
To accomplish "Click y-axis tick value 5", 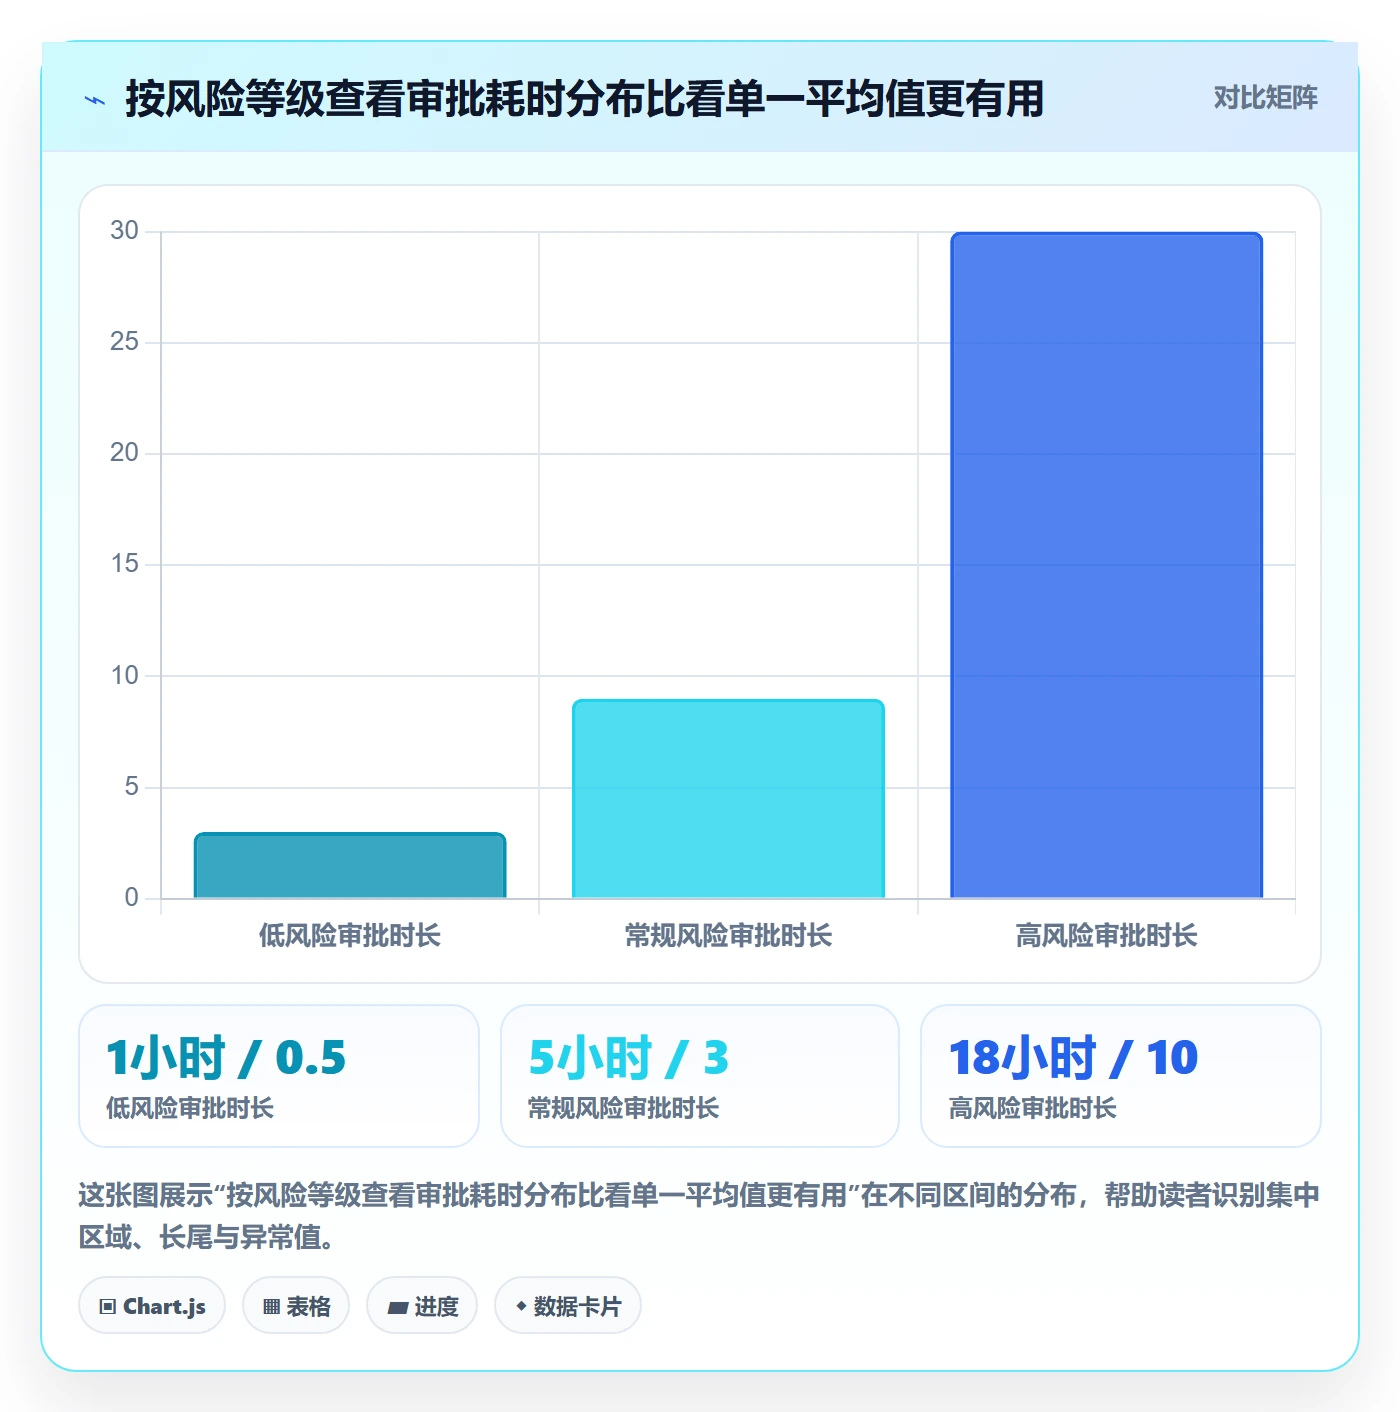I will click(x=131, y=787).
